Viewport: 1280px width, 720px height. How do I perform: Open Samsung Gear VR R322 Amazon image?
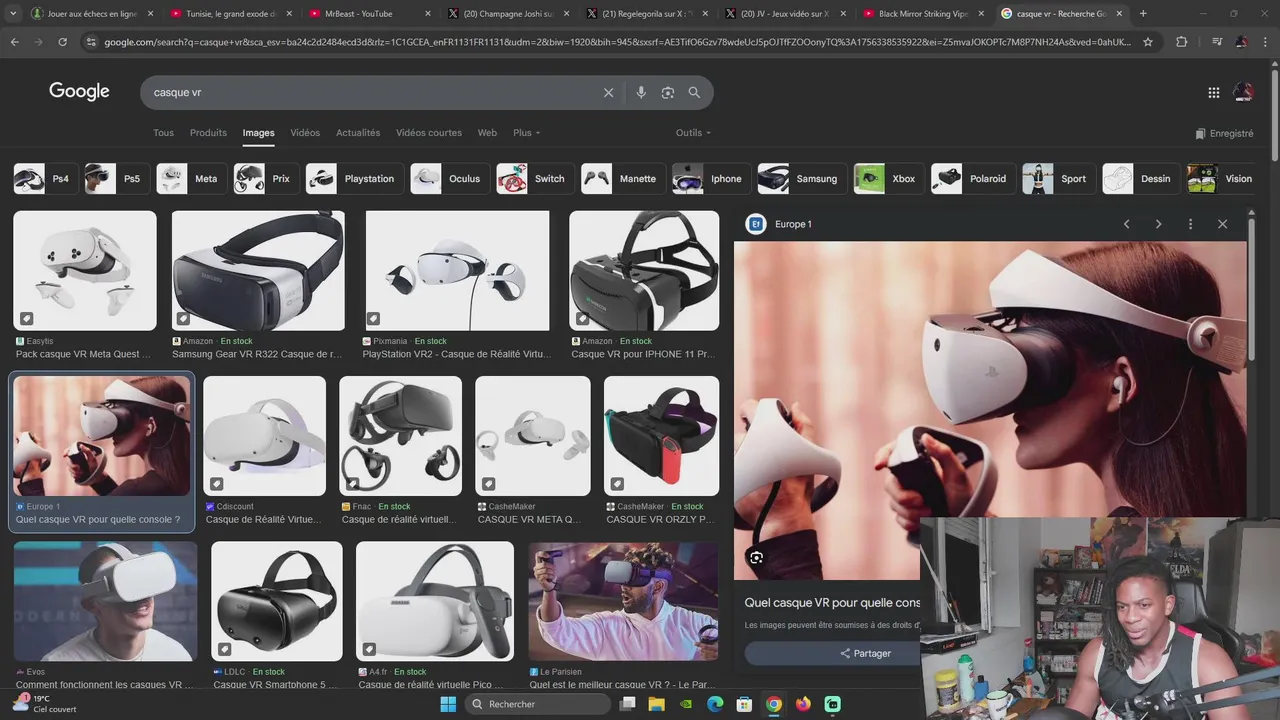coord(258,271)
